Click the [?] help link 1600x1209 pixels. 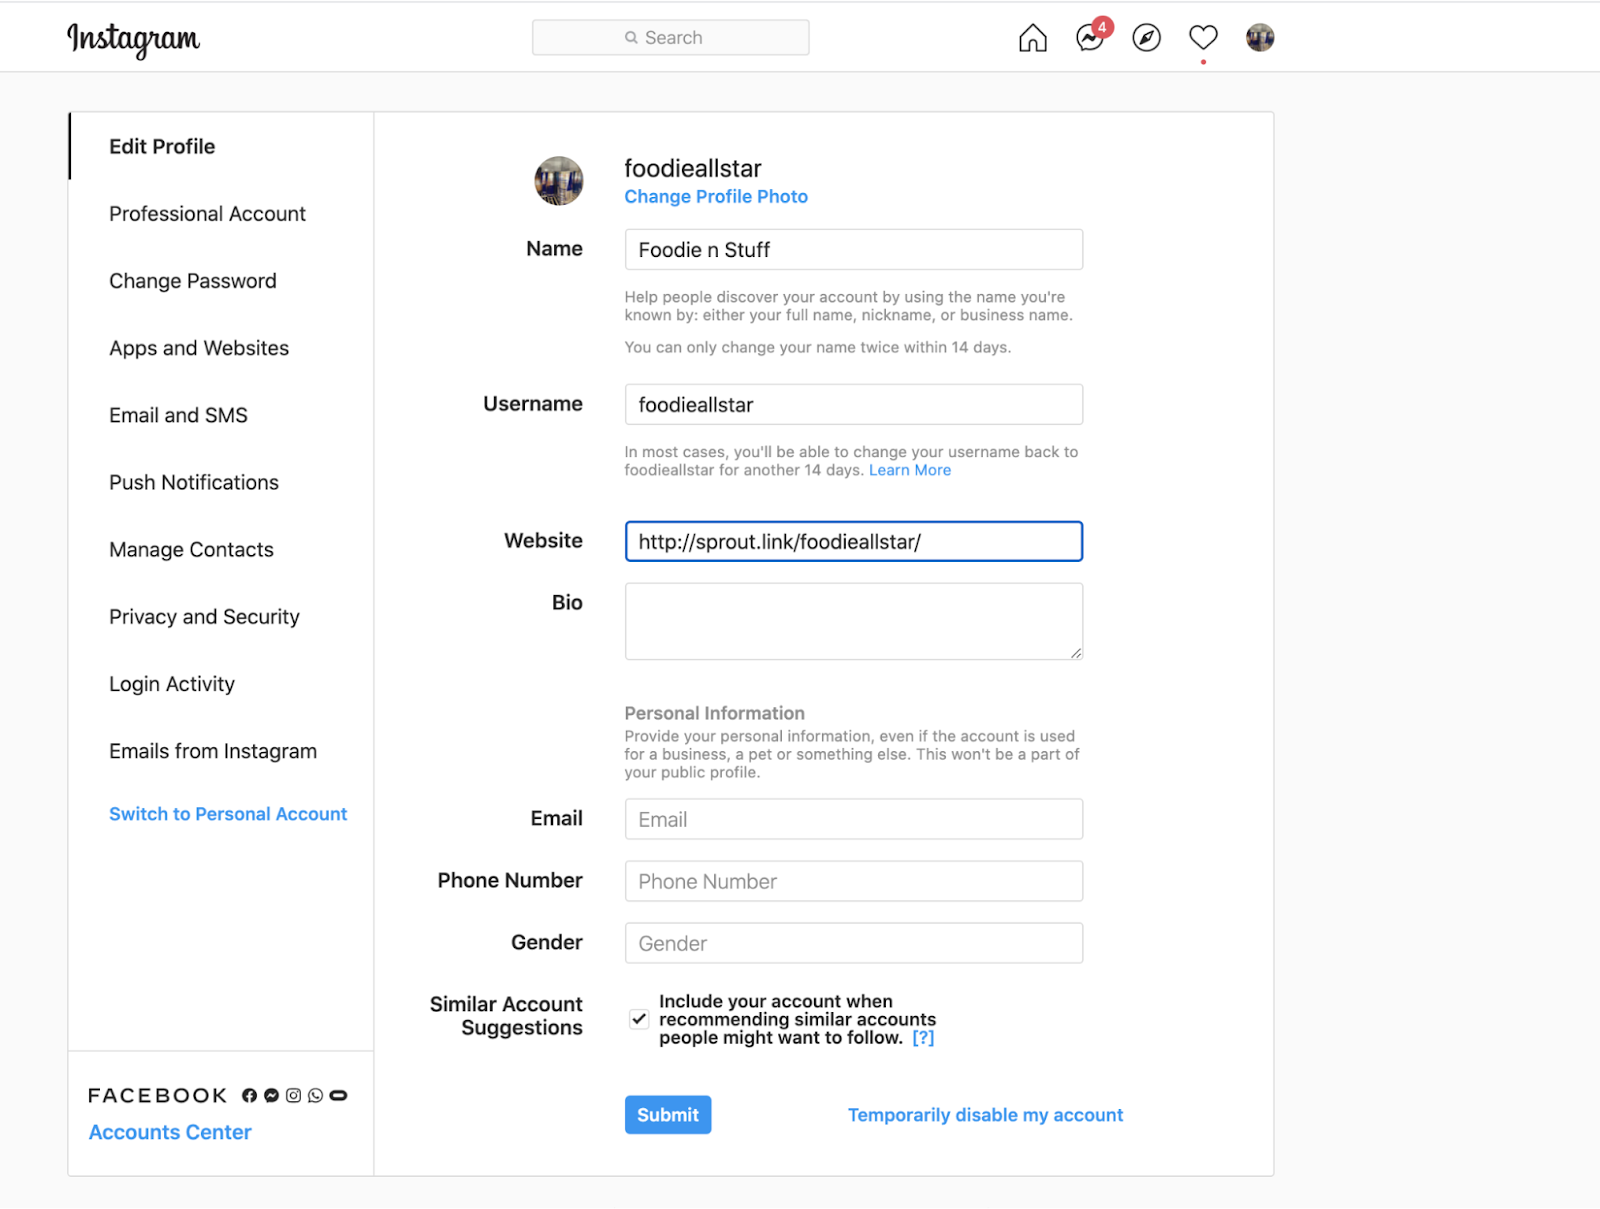pos(923,1038)
